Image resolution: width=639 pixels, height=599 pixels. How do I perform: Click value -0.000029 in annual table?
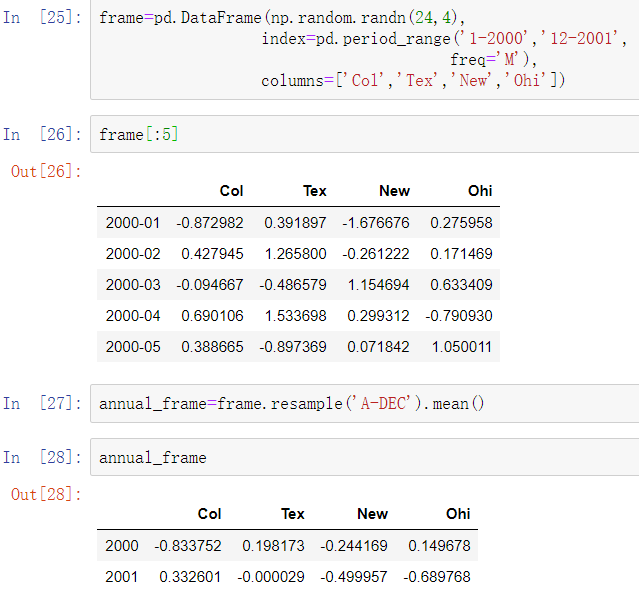pyautogui.click(x=271, y=577)
